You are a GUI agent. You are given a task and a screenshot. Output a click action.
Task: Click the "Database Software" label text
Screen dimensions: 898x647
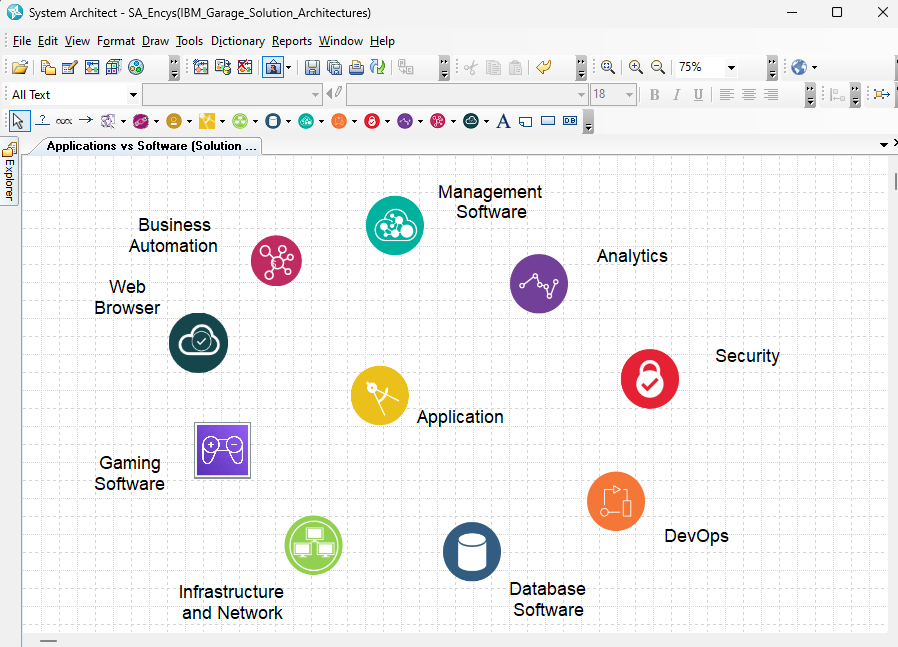[548, 599]
